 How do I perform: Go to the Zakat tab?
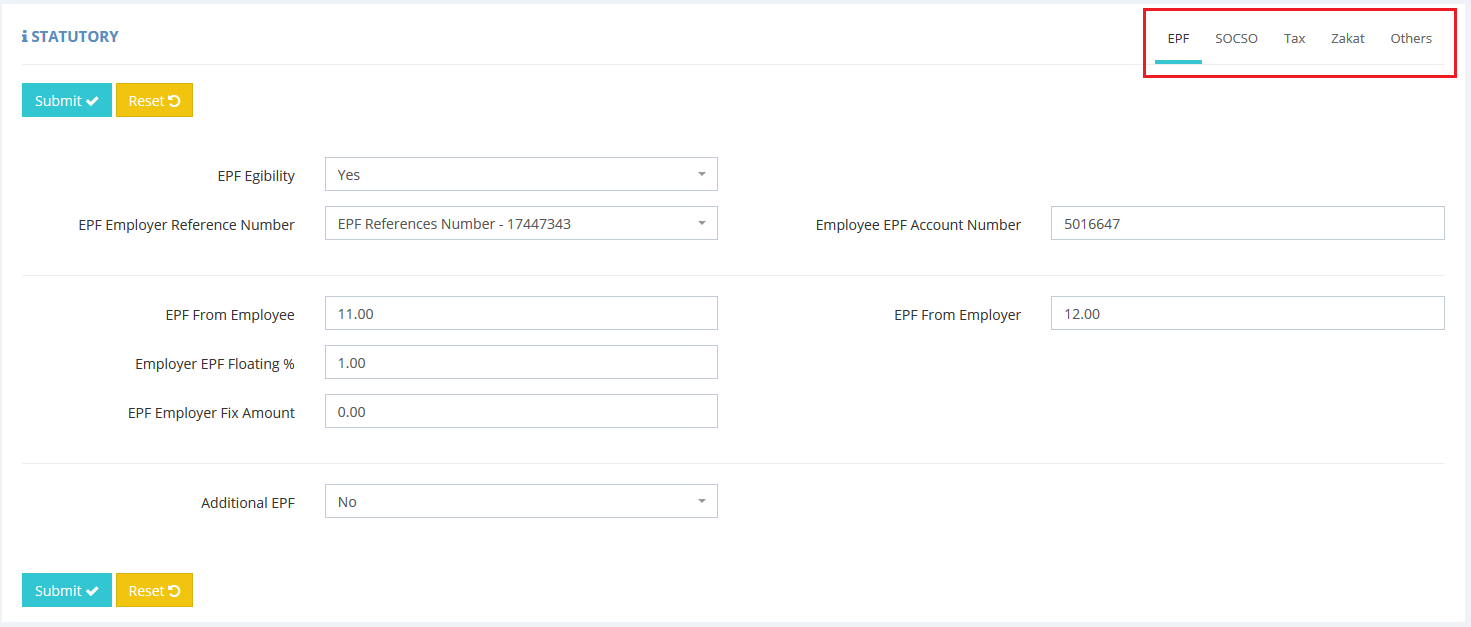tap(1347, 39)
